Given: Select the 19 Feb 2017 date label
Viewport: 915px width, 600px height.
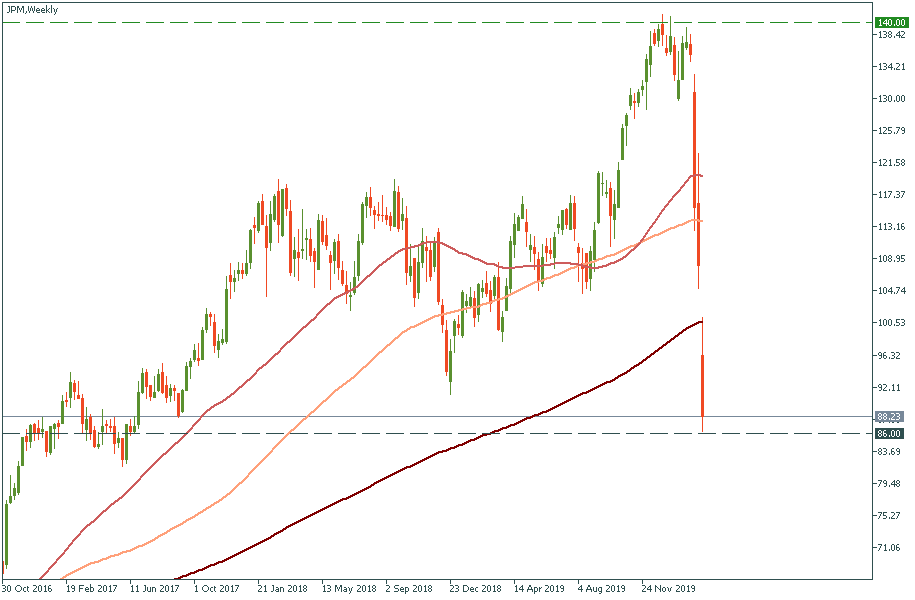Looking at the screenshot, I should click(x=91, y=589).
